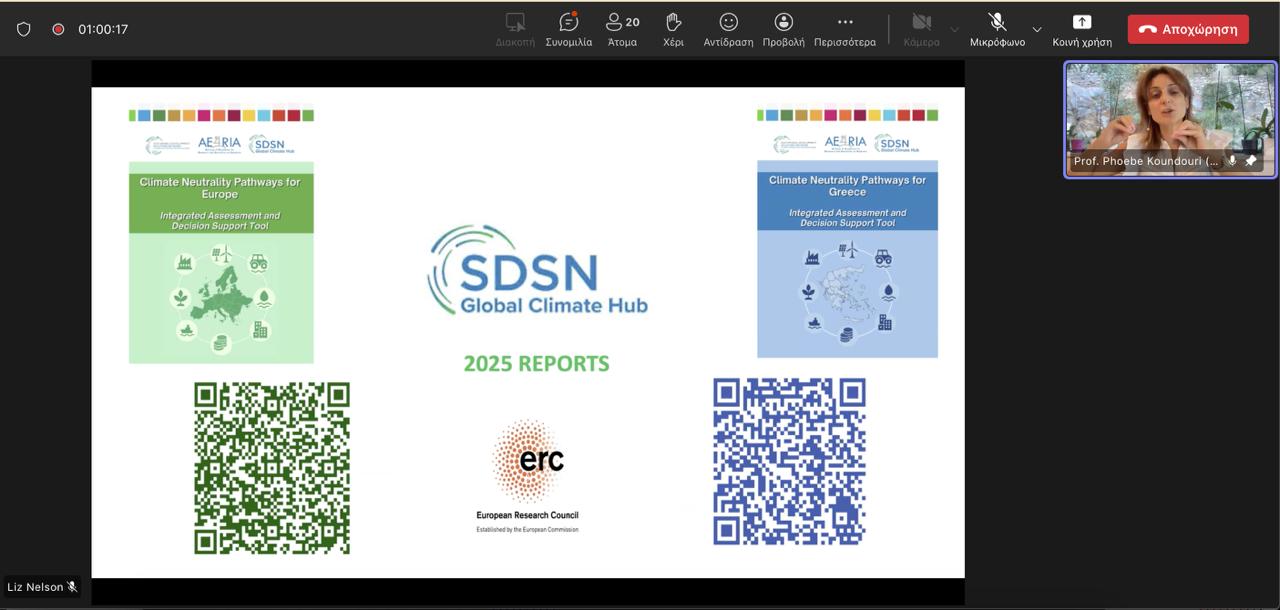Click the red recording indicator
Screen dimensions: 1280x610
(58, 29)
